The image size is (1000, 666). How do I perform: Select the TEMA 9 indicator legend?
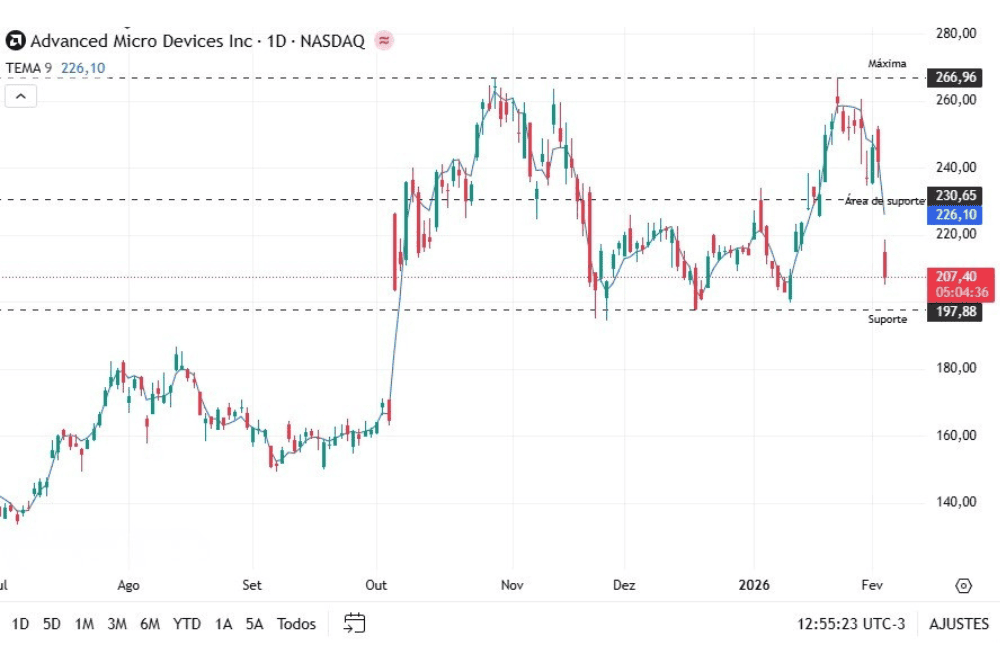pyautogui.click(x=28, y=68)
